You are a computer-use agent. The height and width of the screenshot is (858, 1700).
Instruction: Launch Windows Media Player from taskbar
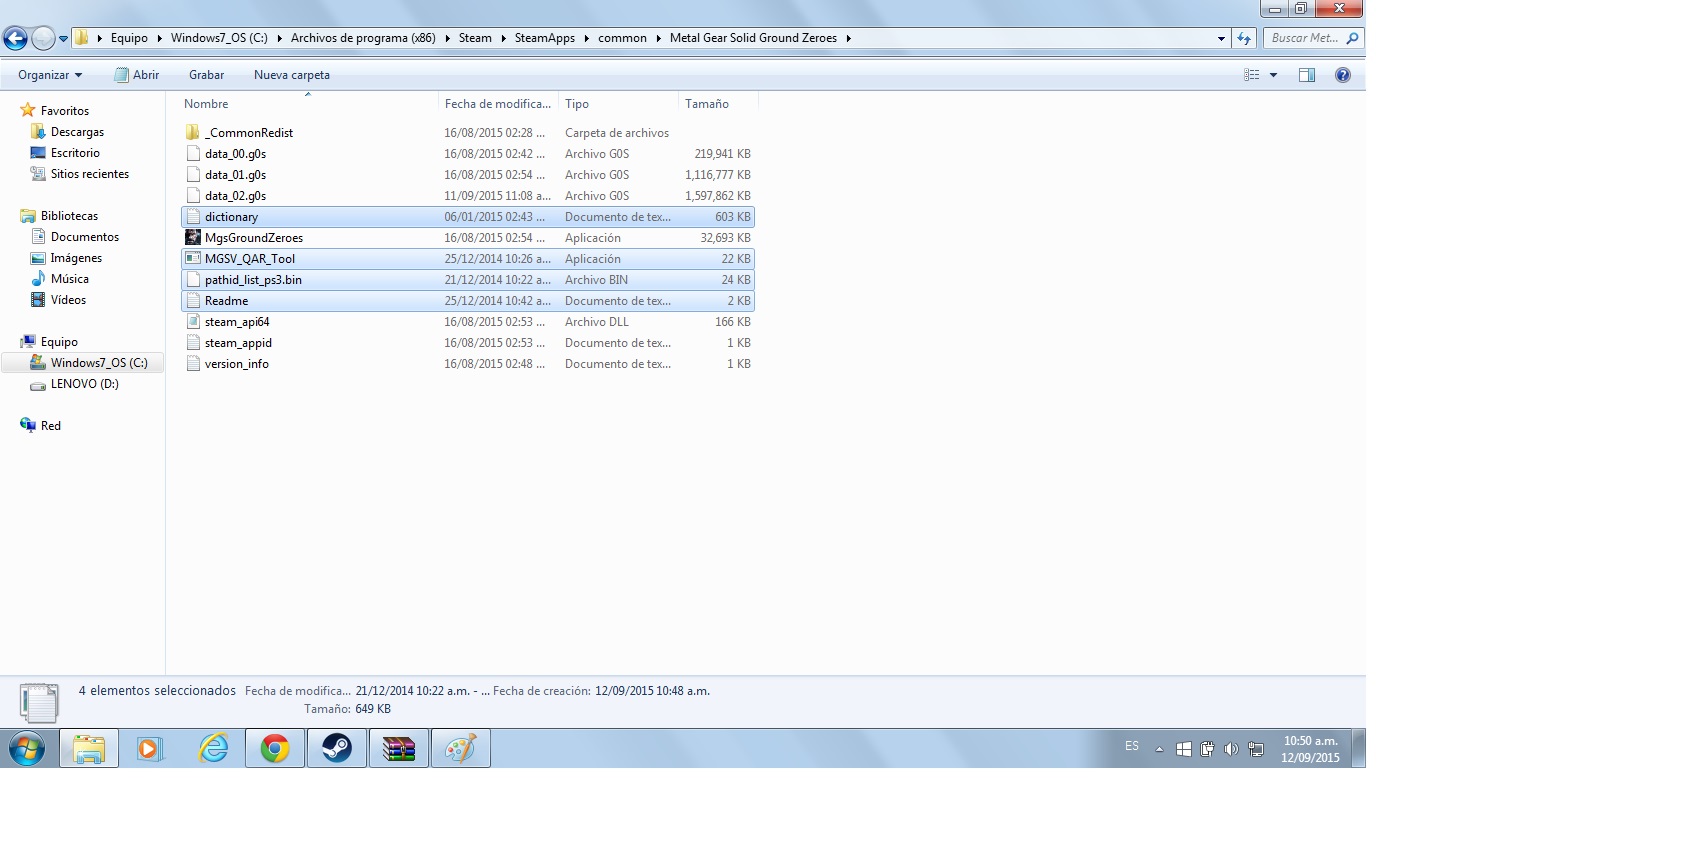coord(150,748)
